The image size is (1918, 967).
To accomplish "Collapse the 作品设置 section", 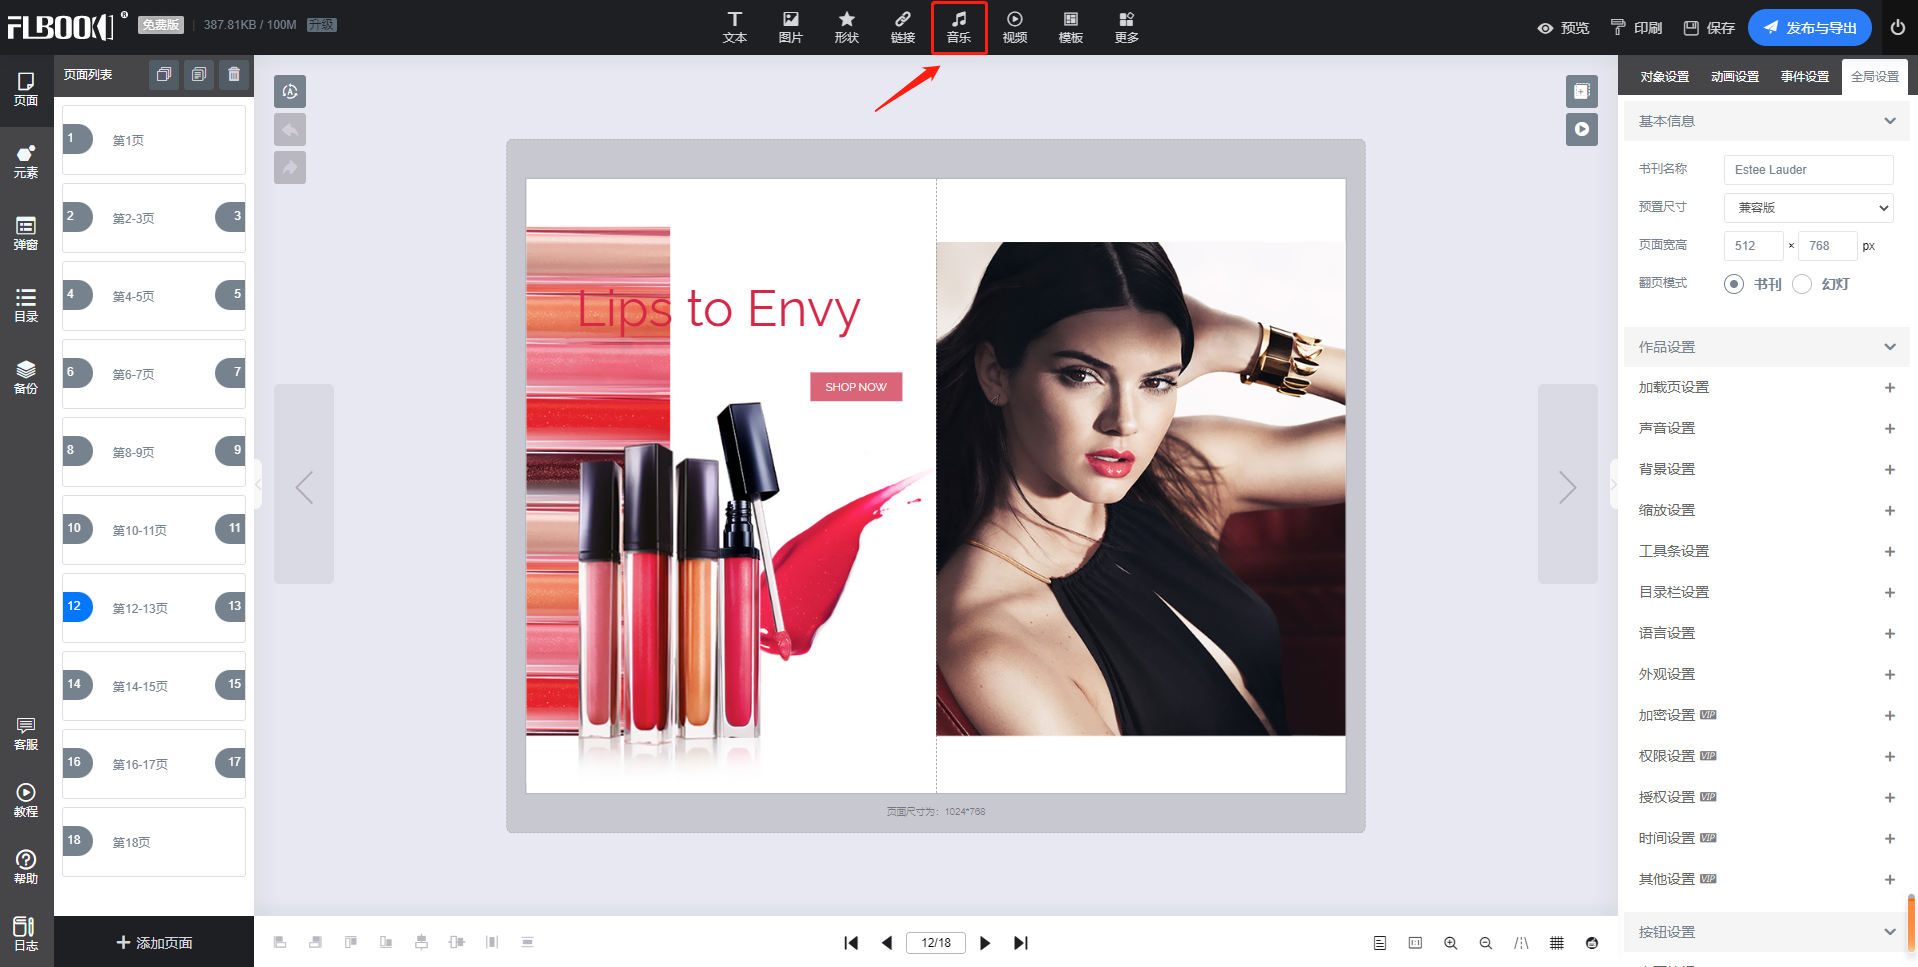I will point(1890,347).
